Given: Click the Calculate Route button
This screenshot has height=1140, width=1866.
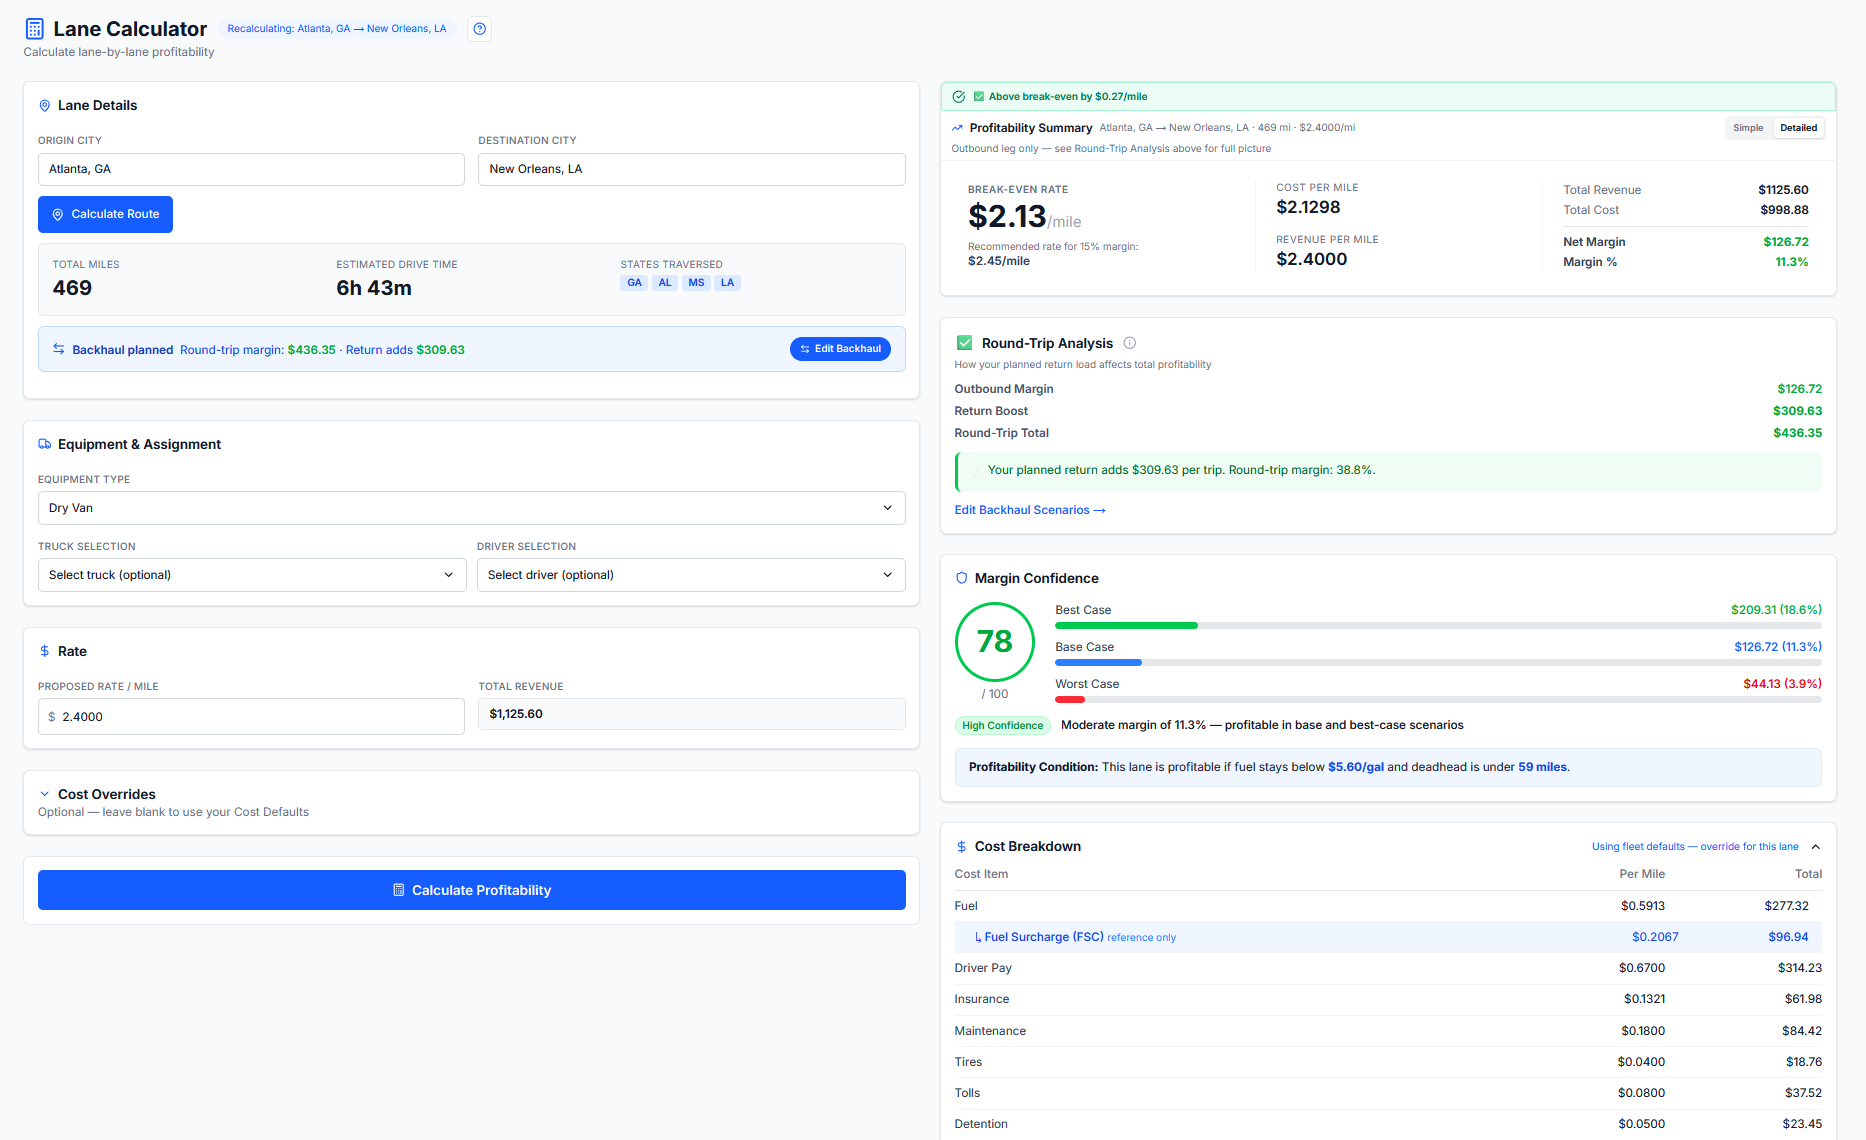Looking at the screenshot, I should point(105,215).
